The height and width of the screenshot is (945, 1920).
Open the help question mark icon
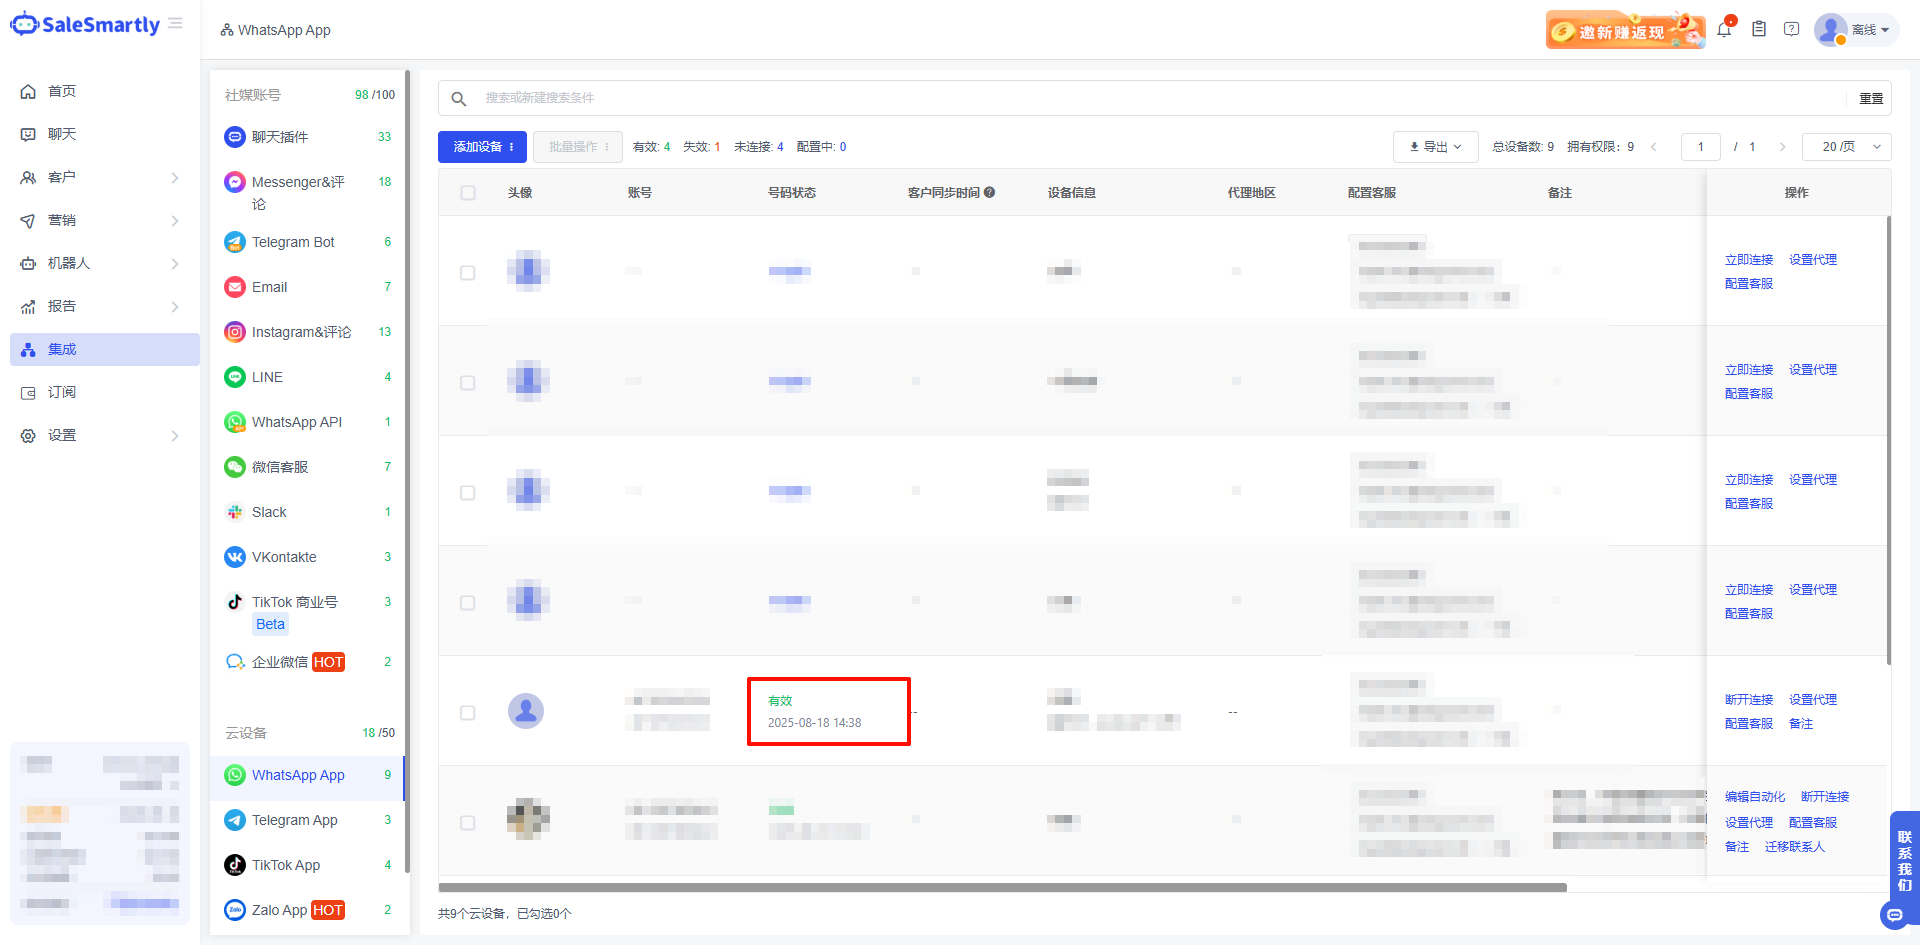(x=1791, y=30)
